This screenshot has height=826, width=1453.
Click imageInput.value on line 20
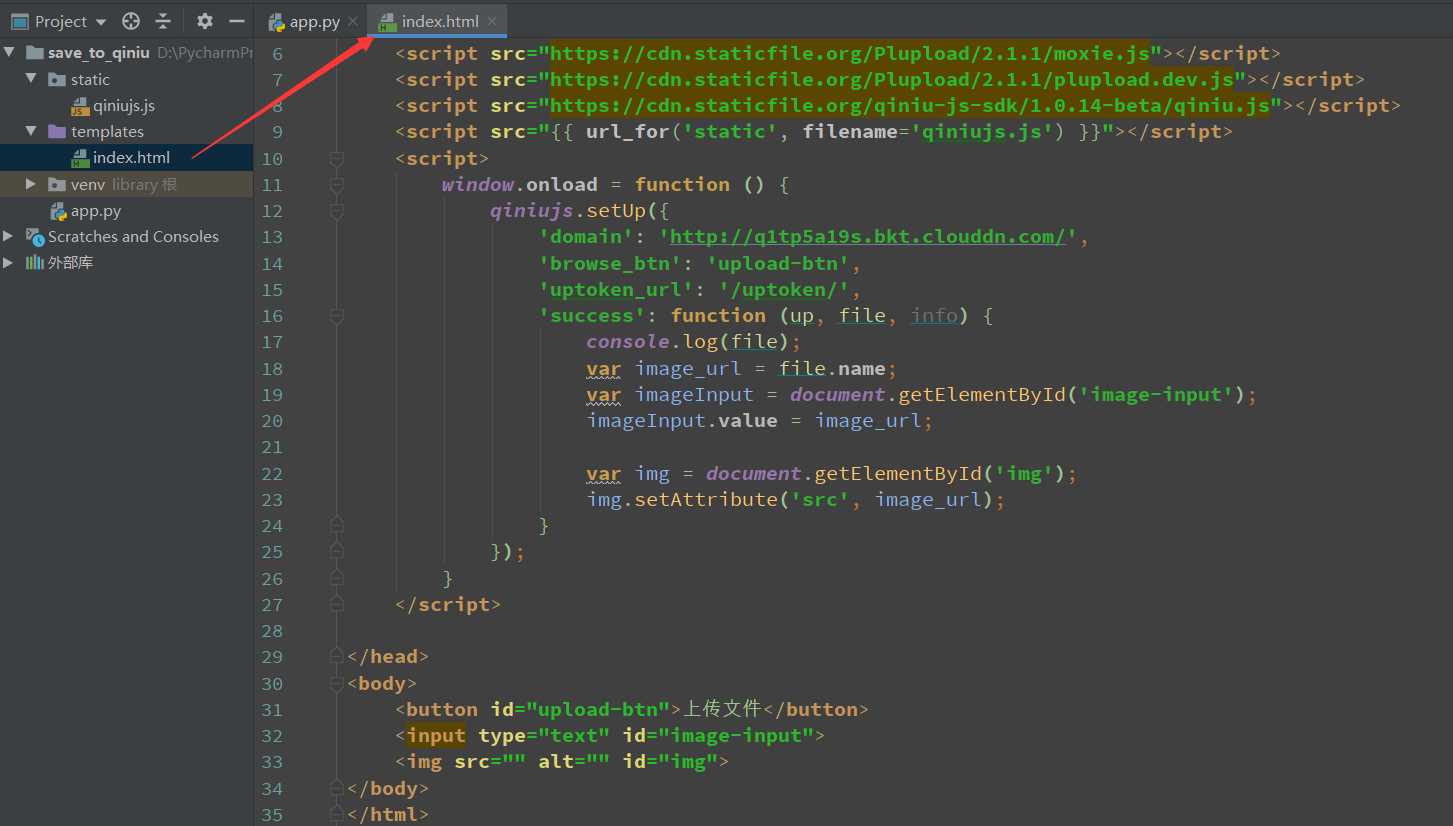tap(682, 420)
